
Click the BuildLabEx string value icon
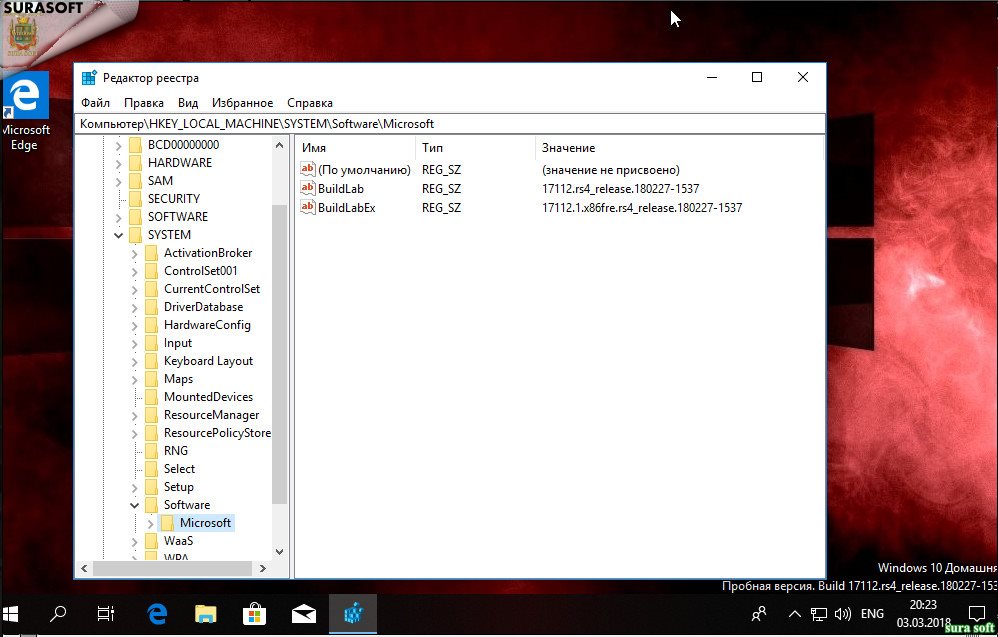click(x=308, y=207)
